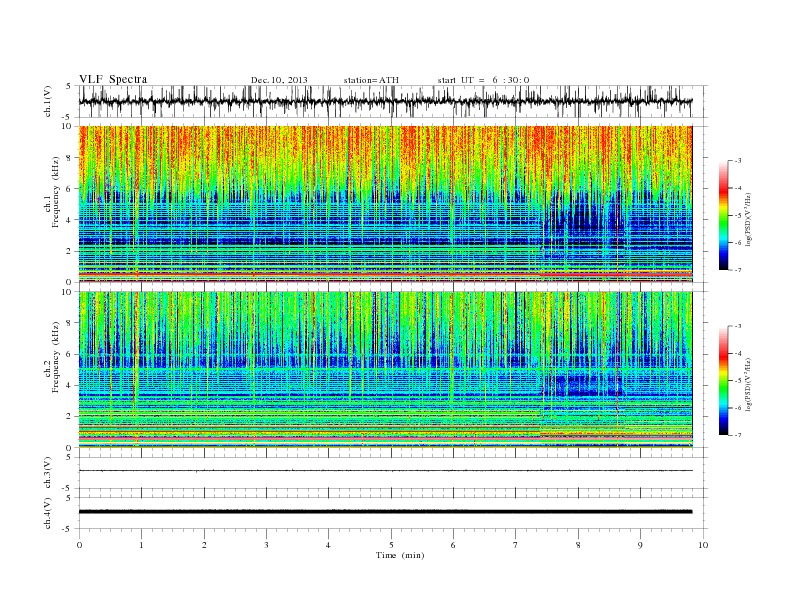792x612 pixels.
Task: Click the "ch.1(V)" waveform axis label
Action: point(47,101)
